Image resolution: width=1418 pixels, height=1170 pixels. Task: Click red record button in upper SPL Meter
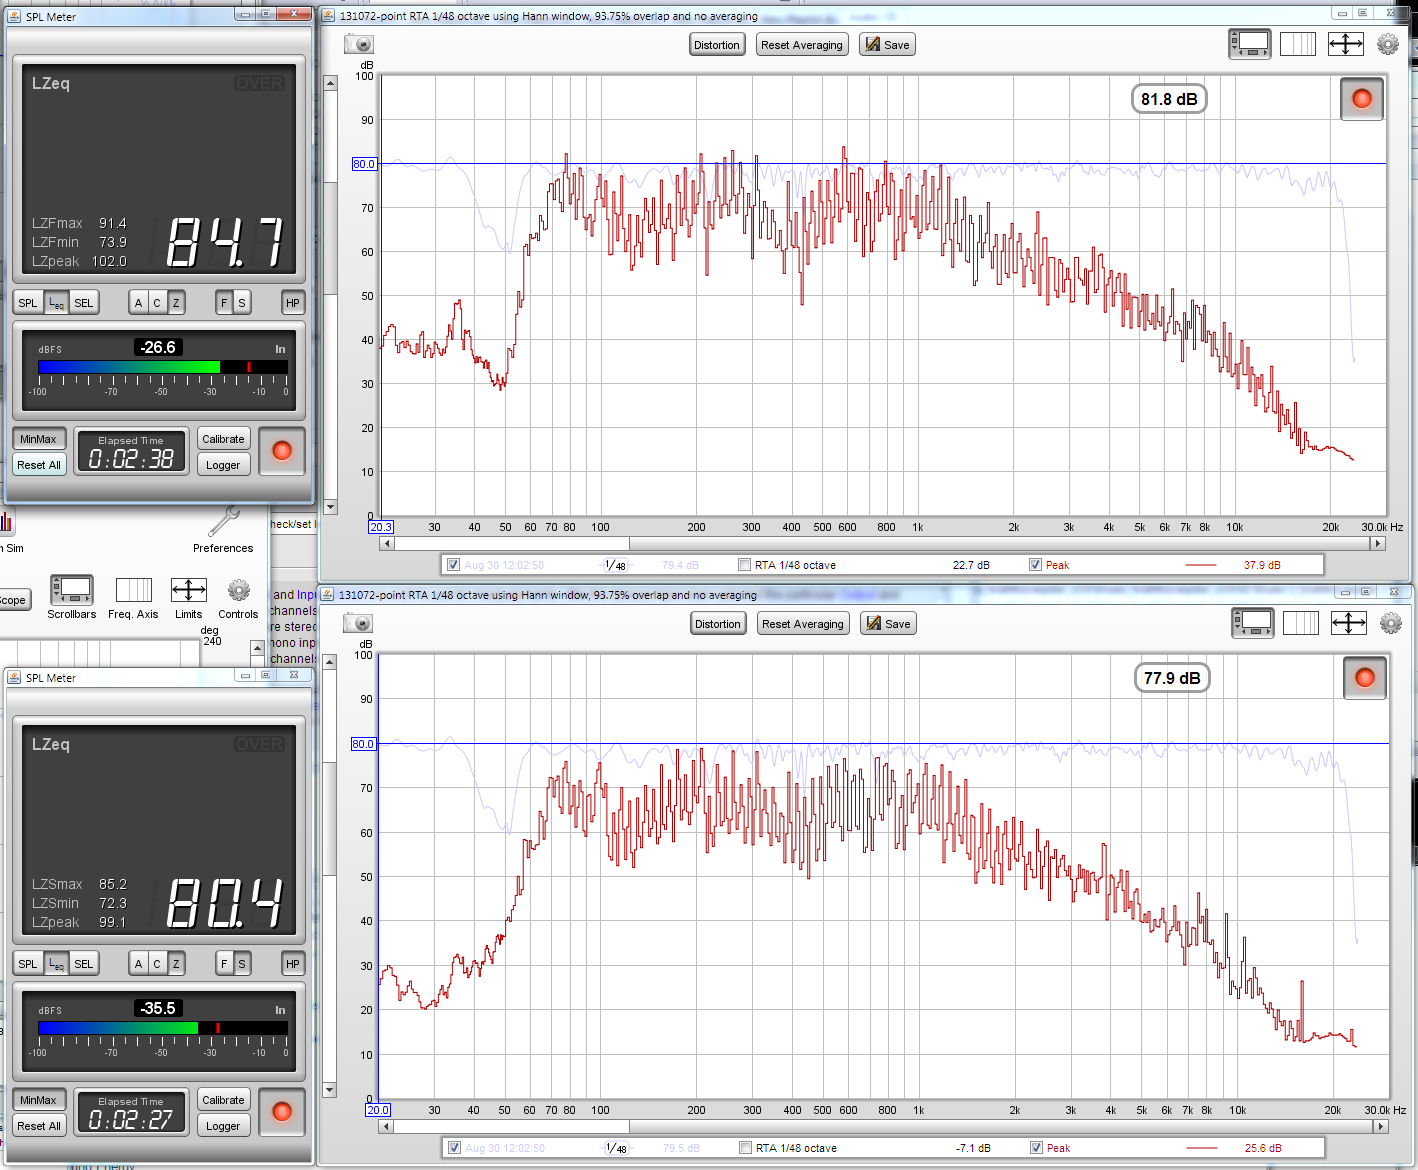pos(282,451)
